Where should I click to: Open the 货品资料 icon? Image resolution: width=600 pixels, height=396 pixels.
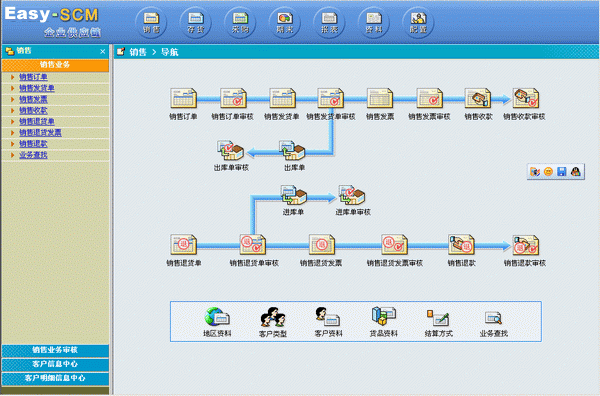(x=383, y=317)
